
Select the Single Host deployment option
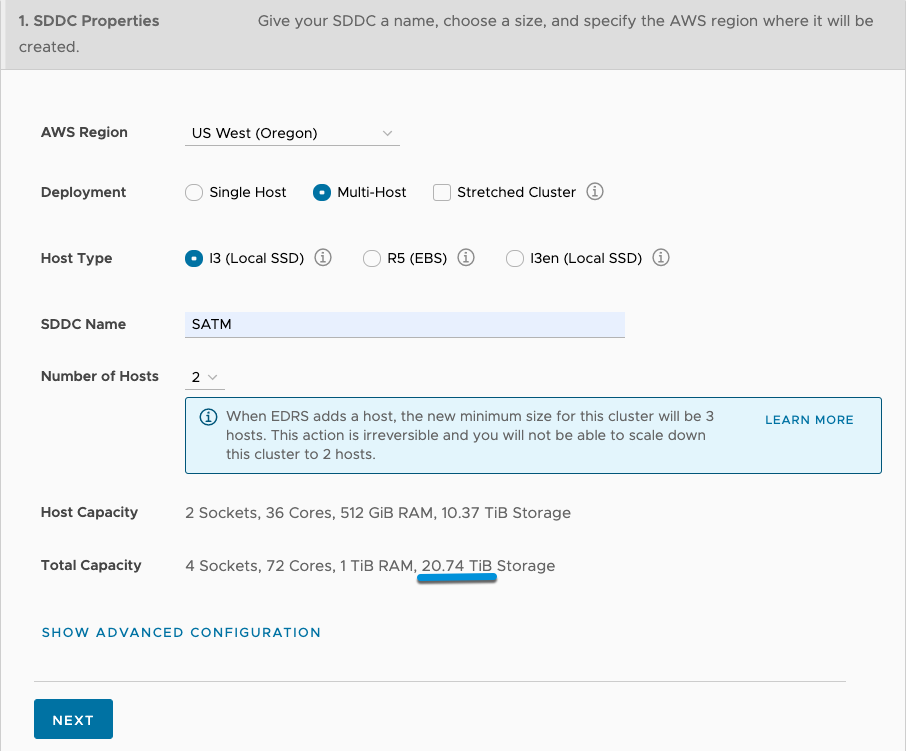(x=194, y=192)
